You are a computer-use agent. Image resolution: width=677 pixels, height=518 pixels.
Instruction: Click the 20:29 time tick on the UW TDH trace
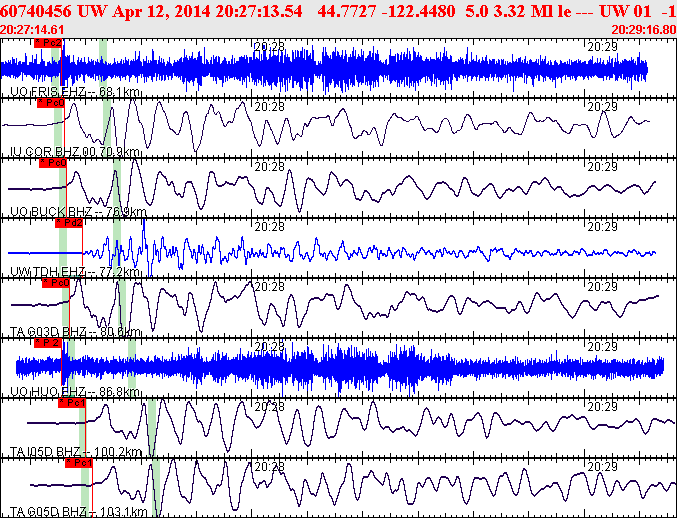(602, 226)
